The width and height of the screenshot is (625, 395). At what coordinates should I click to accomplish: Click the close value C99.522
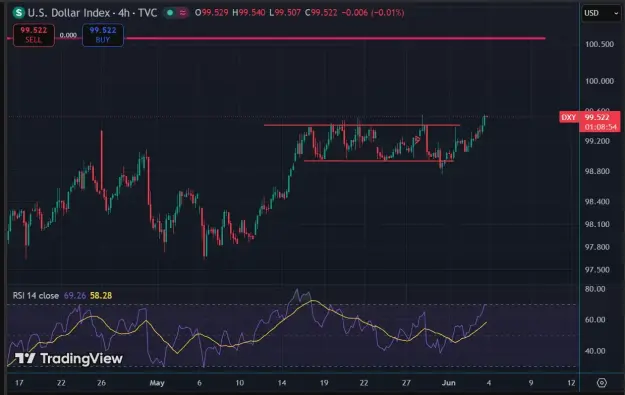coord(321,13)
